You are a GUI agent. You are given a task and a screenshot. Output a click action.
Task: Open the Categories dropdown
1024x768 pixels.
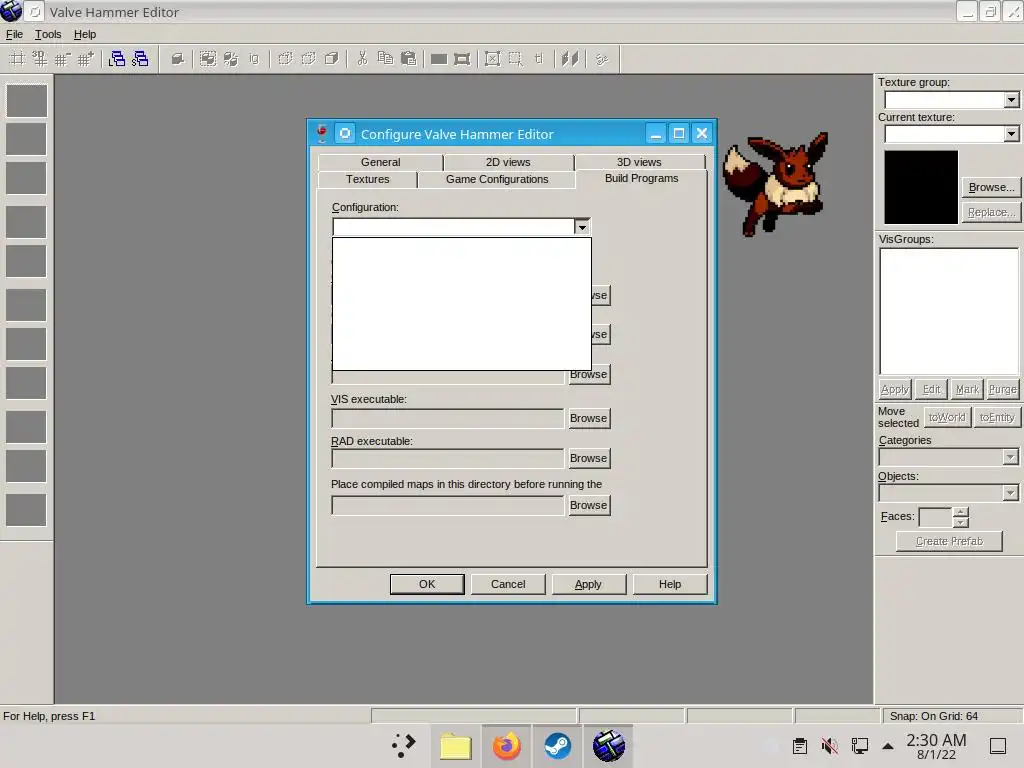1010,457
